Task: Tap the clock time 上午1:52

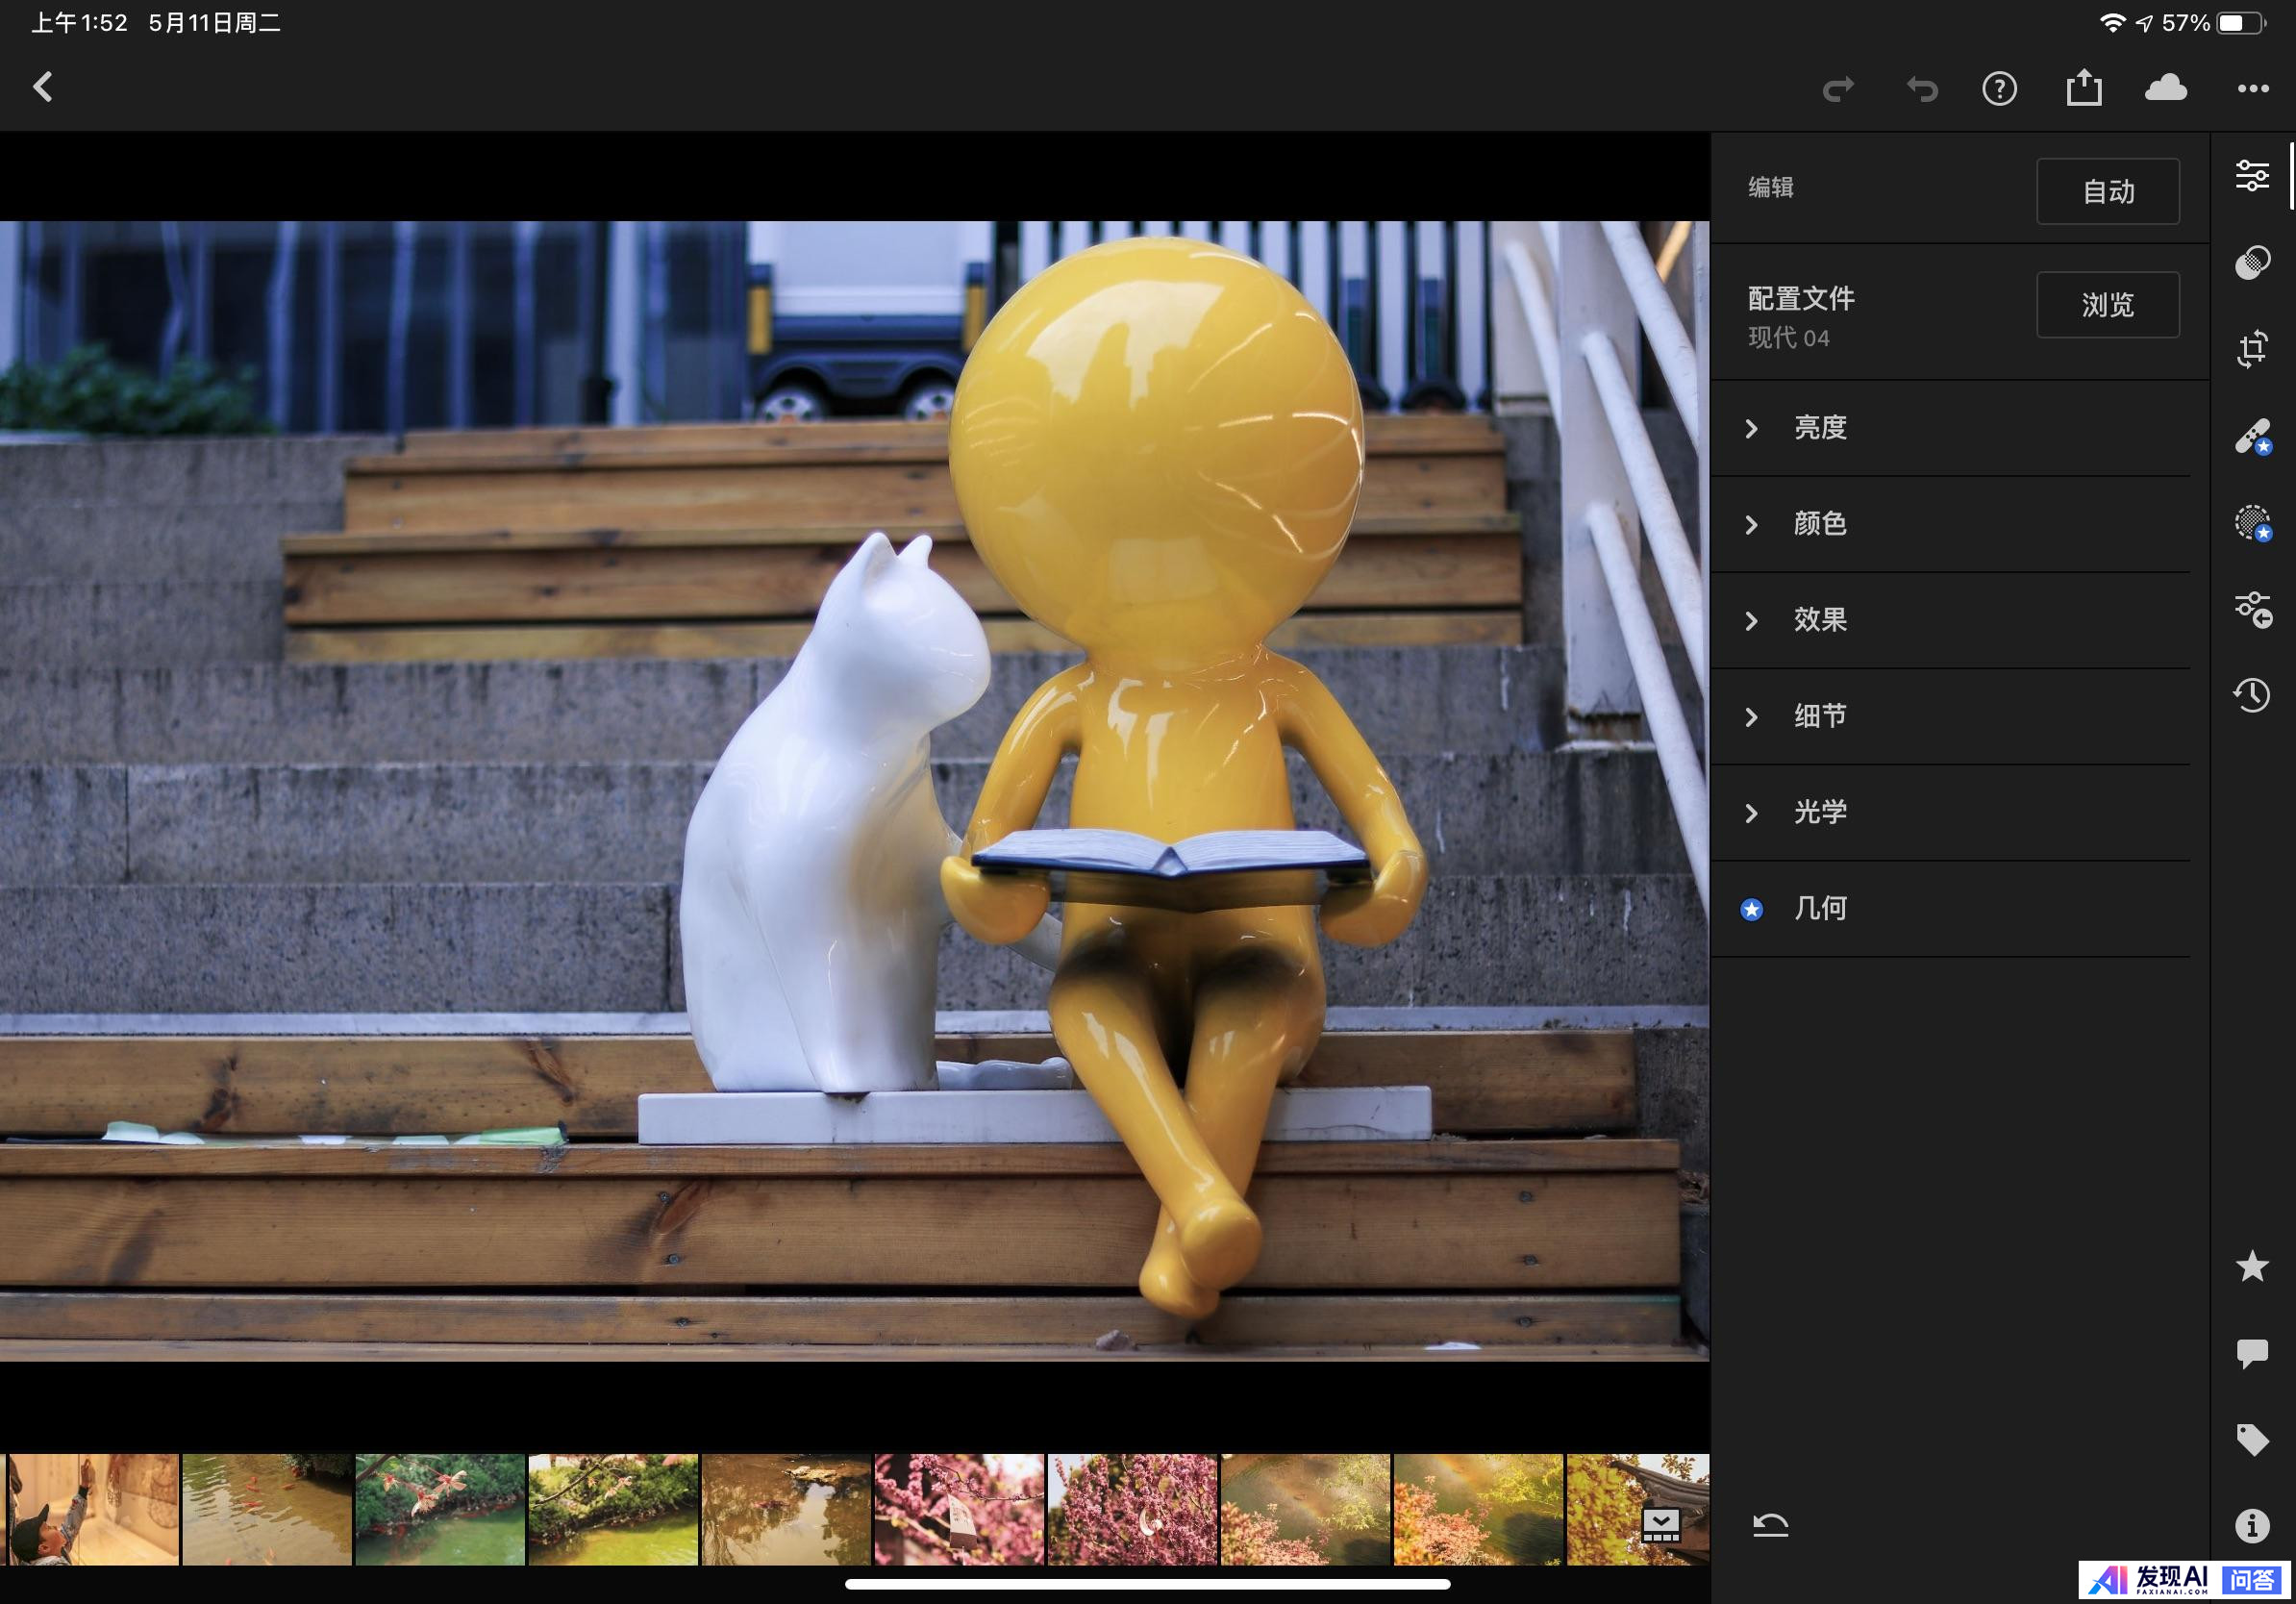Action: pyautogui.click(x=79, y=23)
